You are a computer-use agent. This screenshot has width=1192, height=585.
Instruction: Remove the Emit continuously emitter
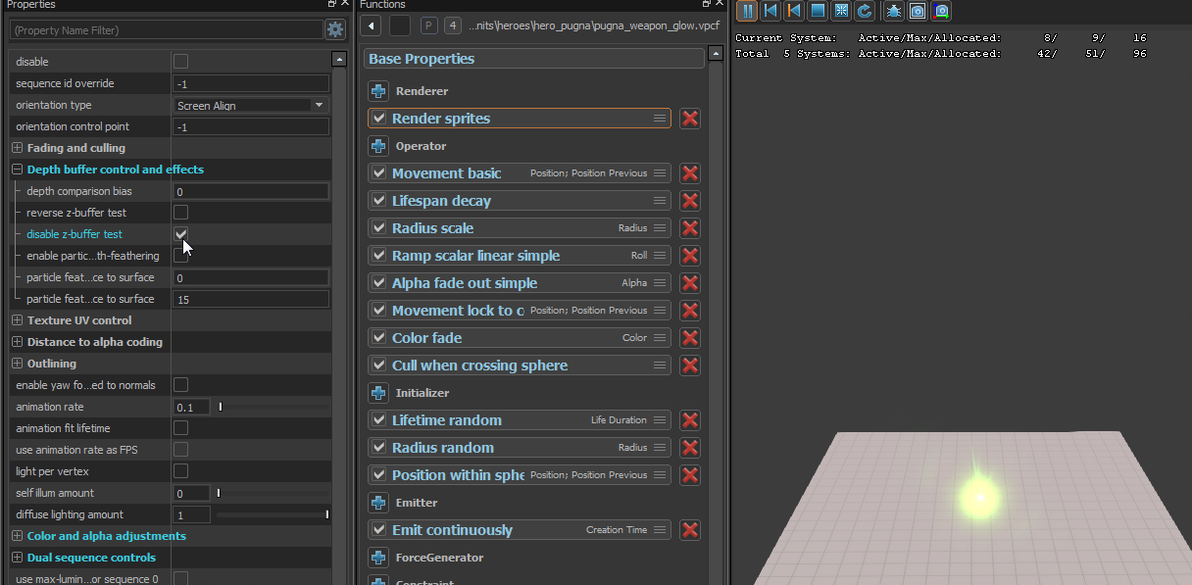click(689, 530)
